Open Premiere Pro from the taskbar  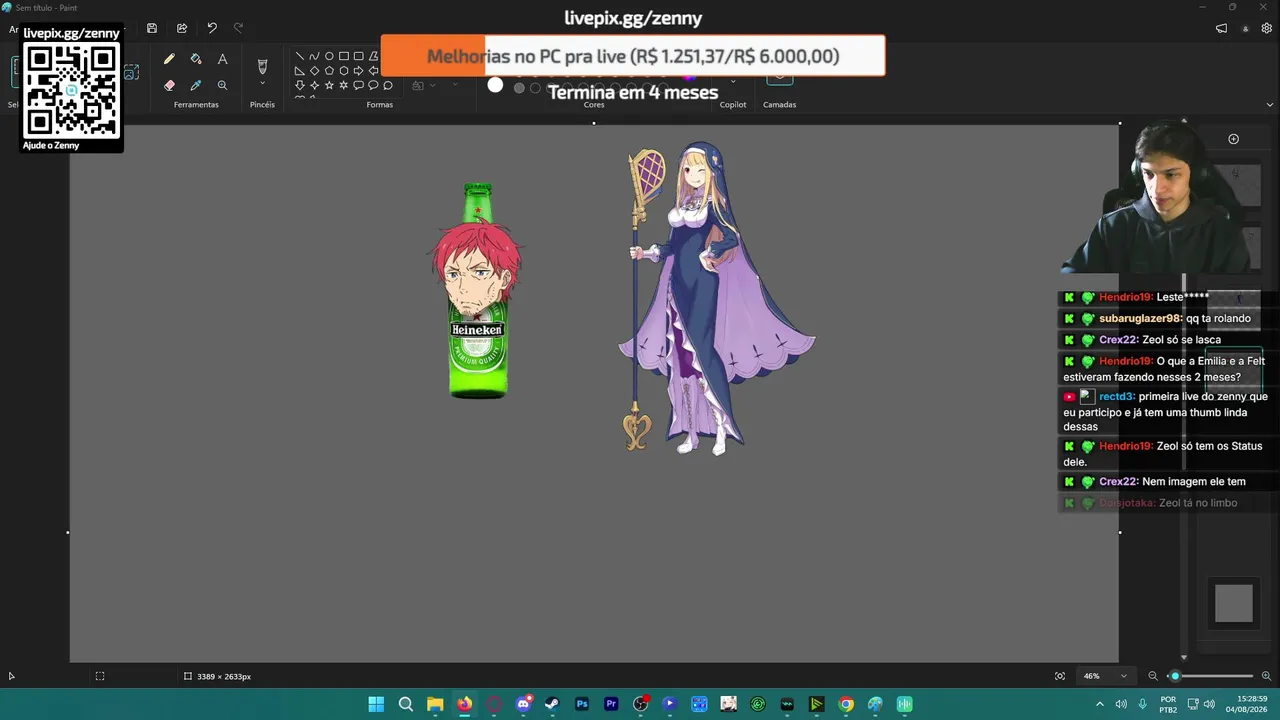pos(611,704)
